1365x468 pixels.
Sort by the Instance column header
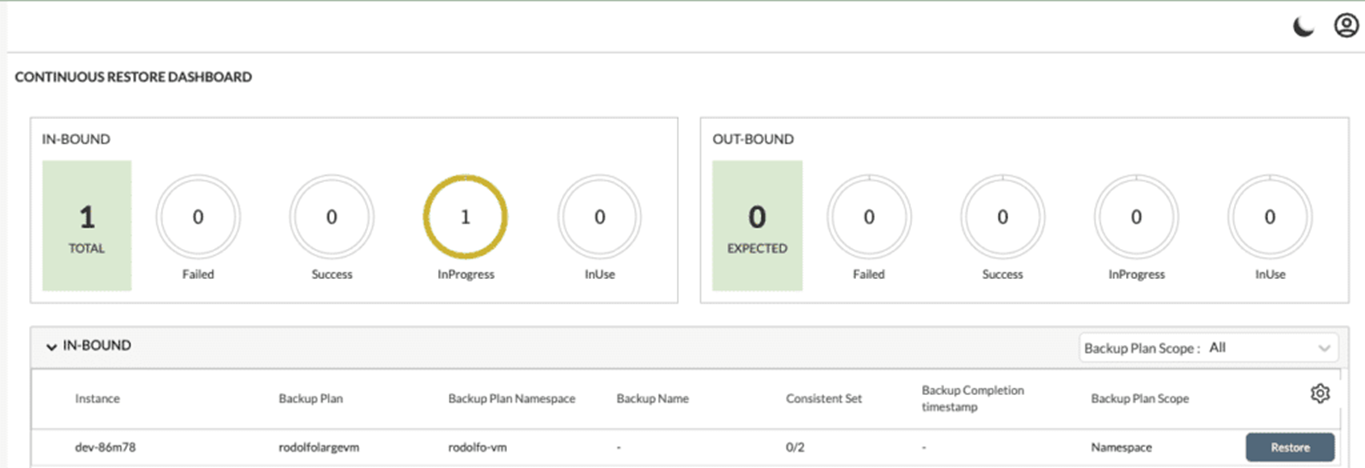pos(97,399)
